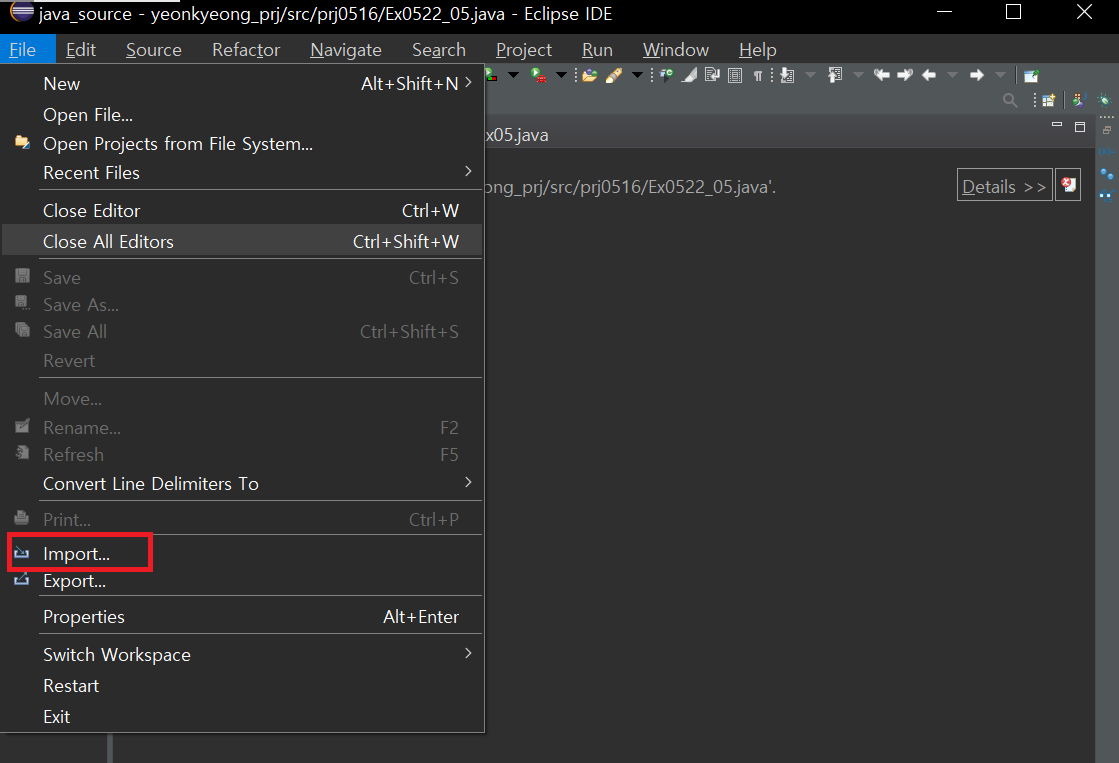This screenshot has height=763, width=1119.
Task: Open the Navigate menu
Action: (346, 50)
